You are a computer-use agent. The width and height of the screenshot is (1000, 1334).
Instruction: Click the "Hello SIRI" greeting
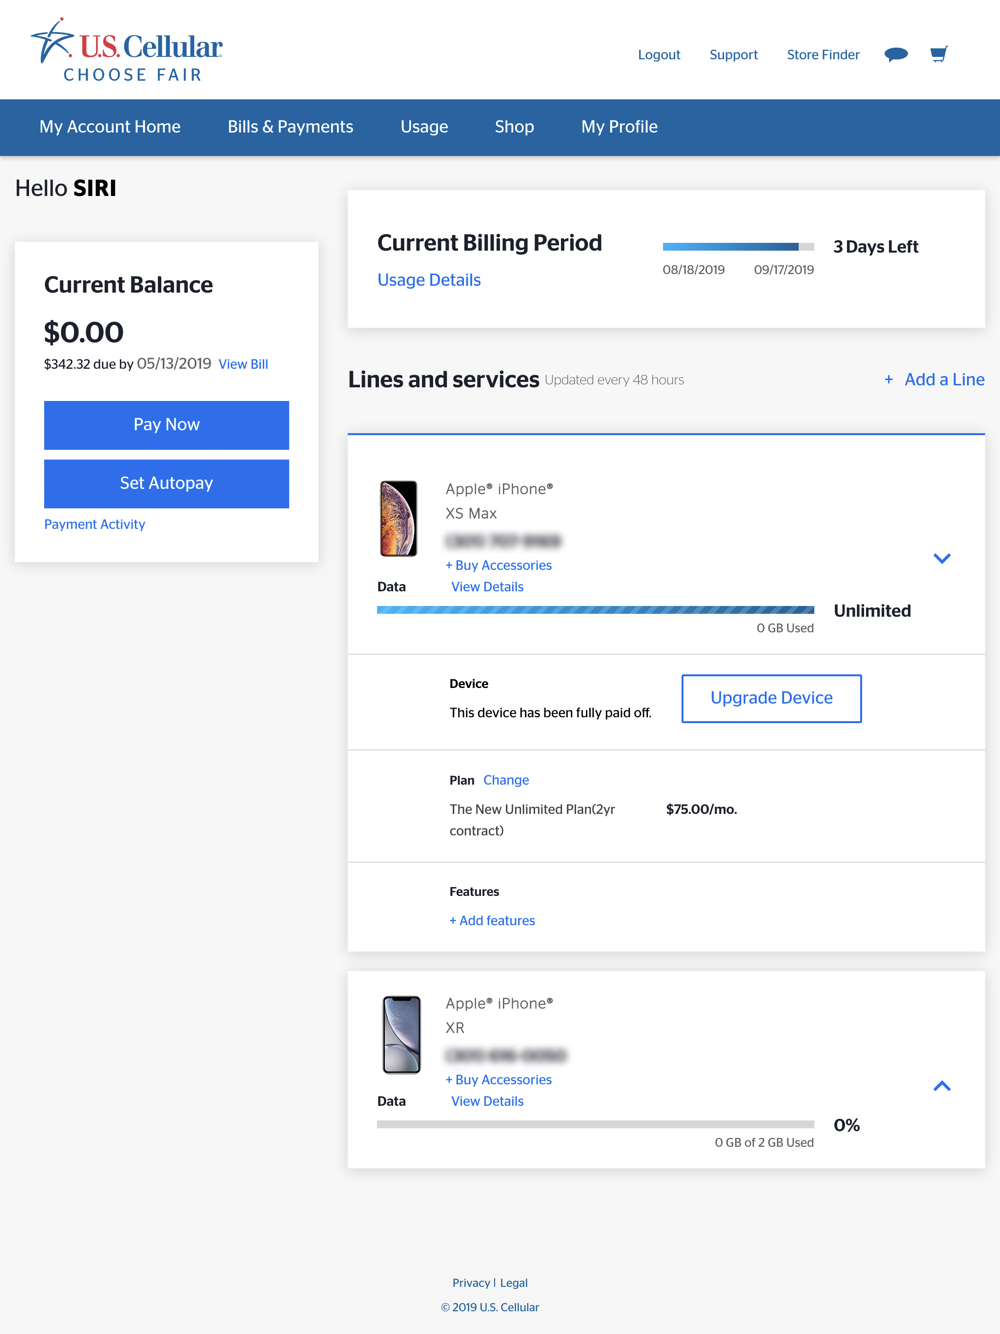66,188
